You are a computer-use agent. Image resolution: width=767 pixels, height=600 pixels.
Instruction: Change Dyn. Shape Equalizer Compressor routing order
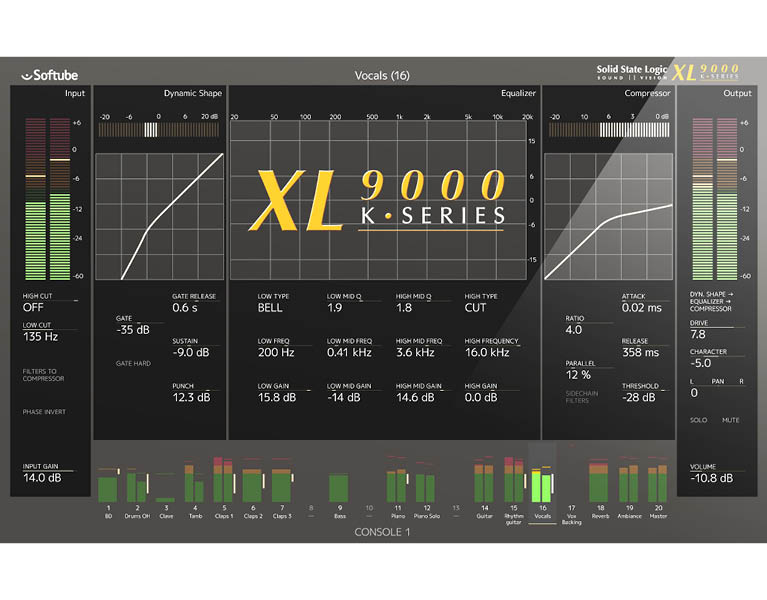(x=711, y=301)
